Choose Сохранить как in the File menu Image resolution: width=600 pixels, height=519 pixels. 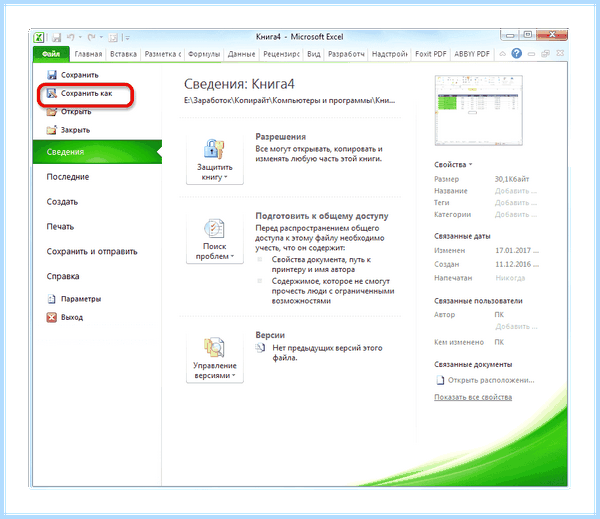79,93
